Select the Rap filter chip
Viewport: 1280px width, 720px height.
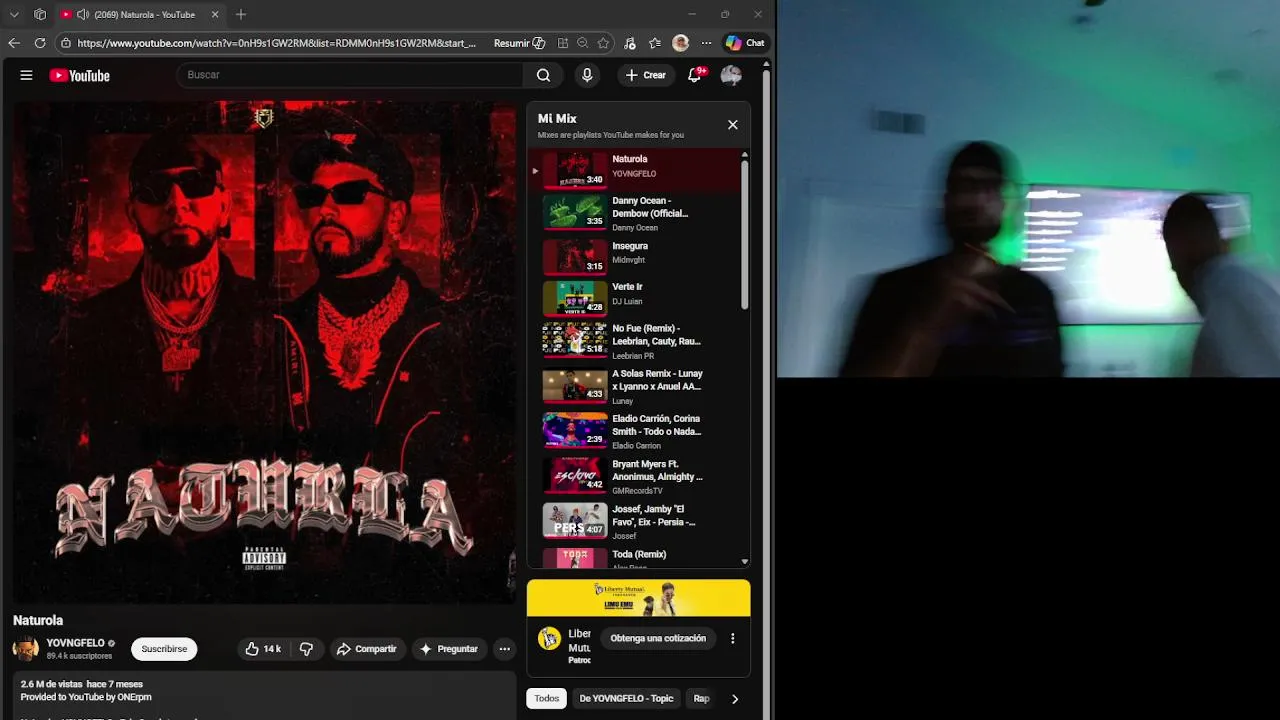[702, 699]
